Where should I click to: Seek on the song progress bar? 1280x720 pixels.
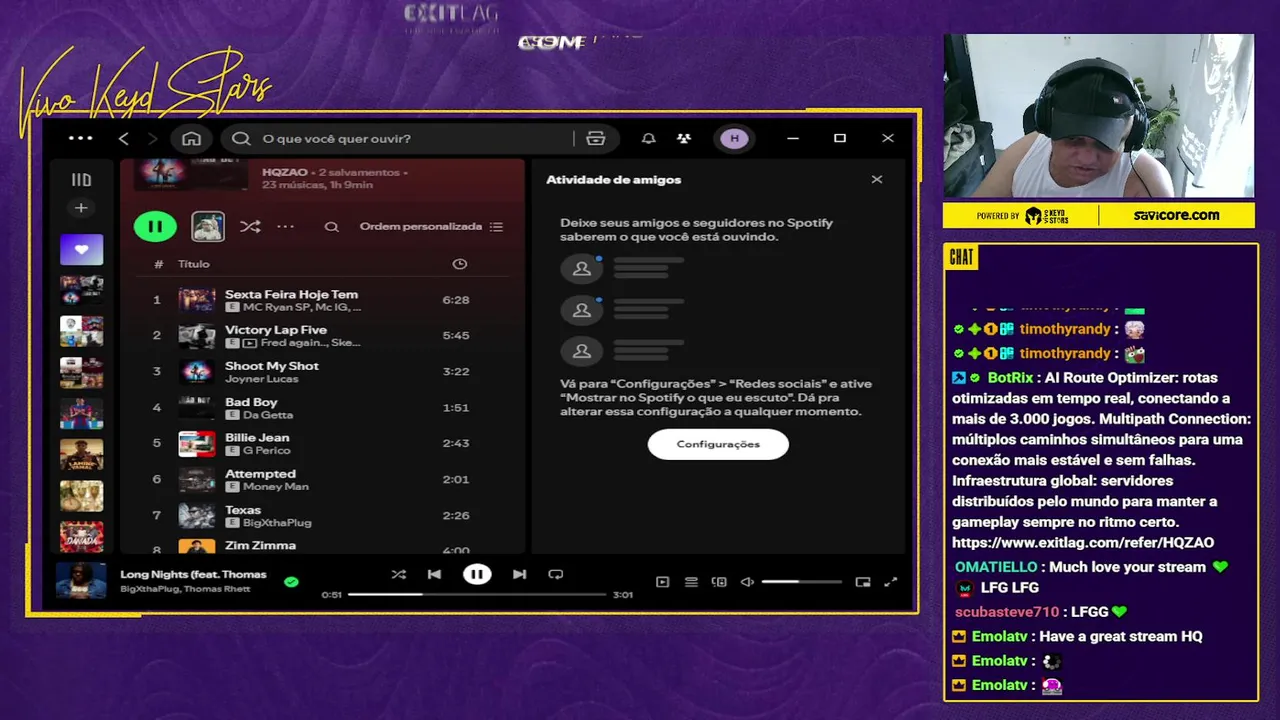(x=477, y=594)
